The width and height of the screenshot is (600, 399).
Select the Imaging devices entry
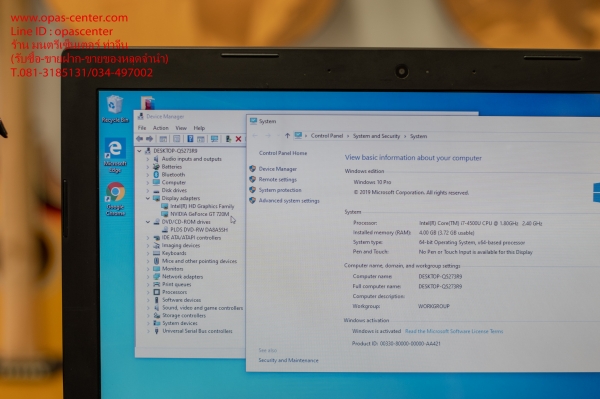pos(181,245)
